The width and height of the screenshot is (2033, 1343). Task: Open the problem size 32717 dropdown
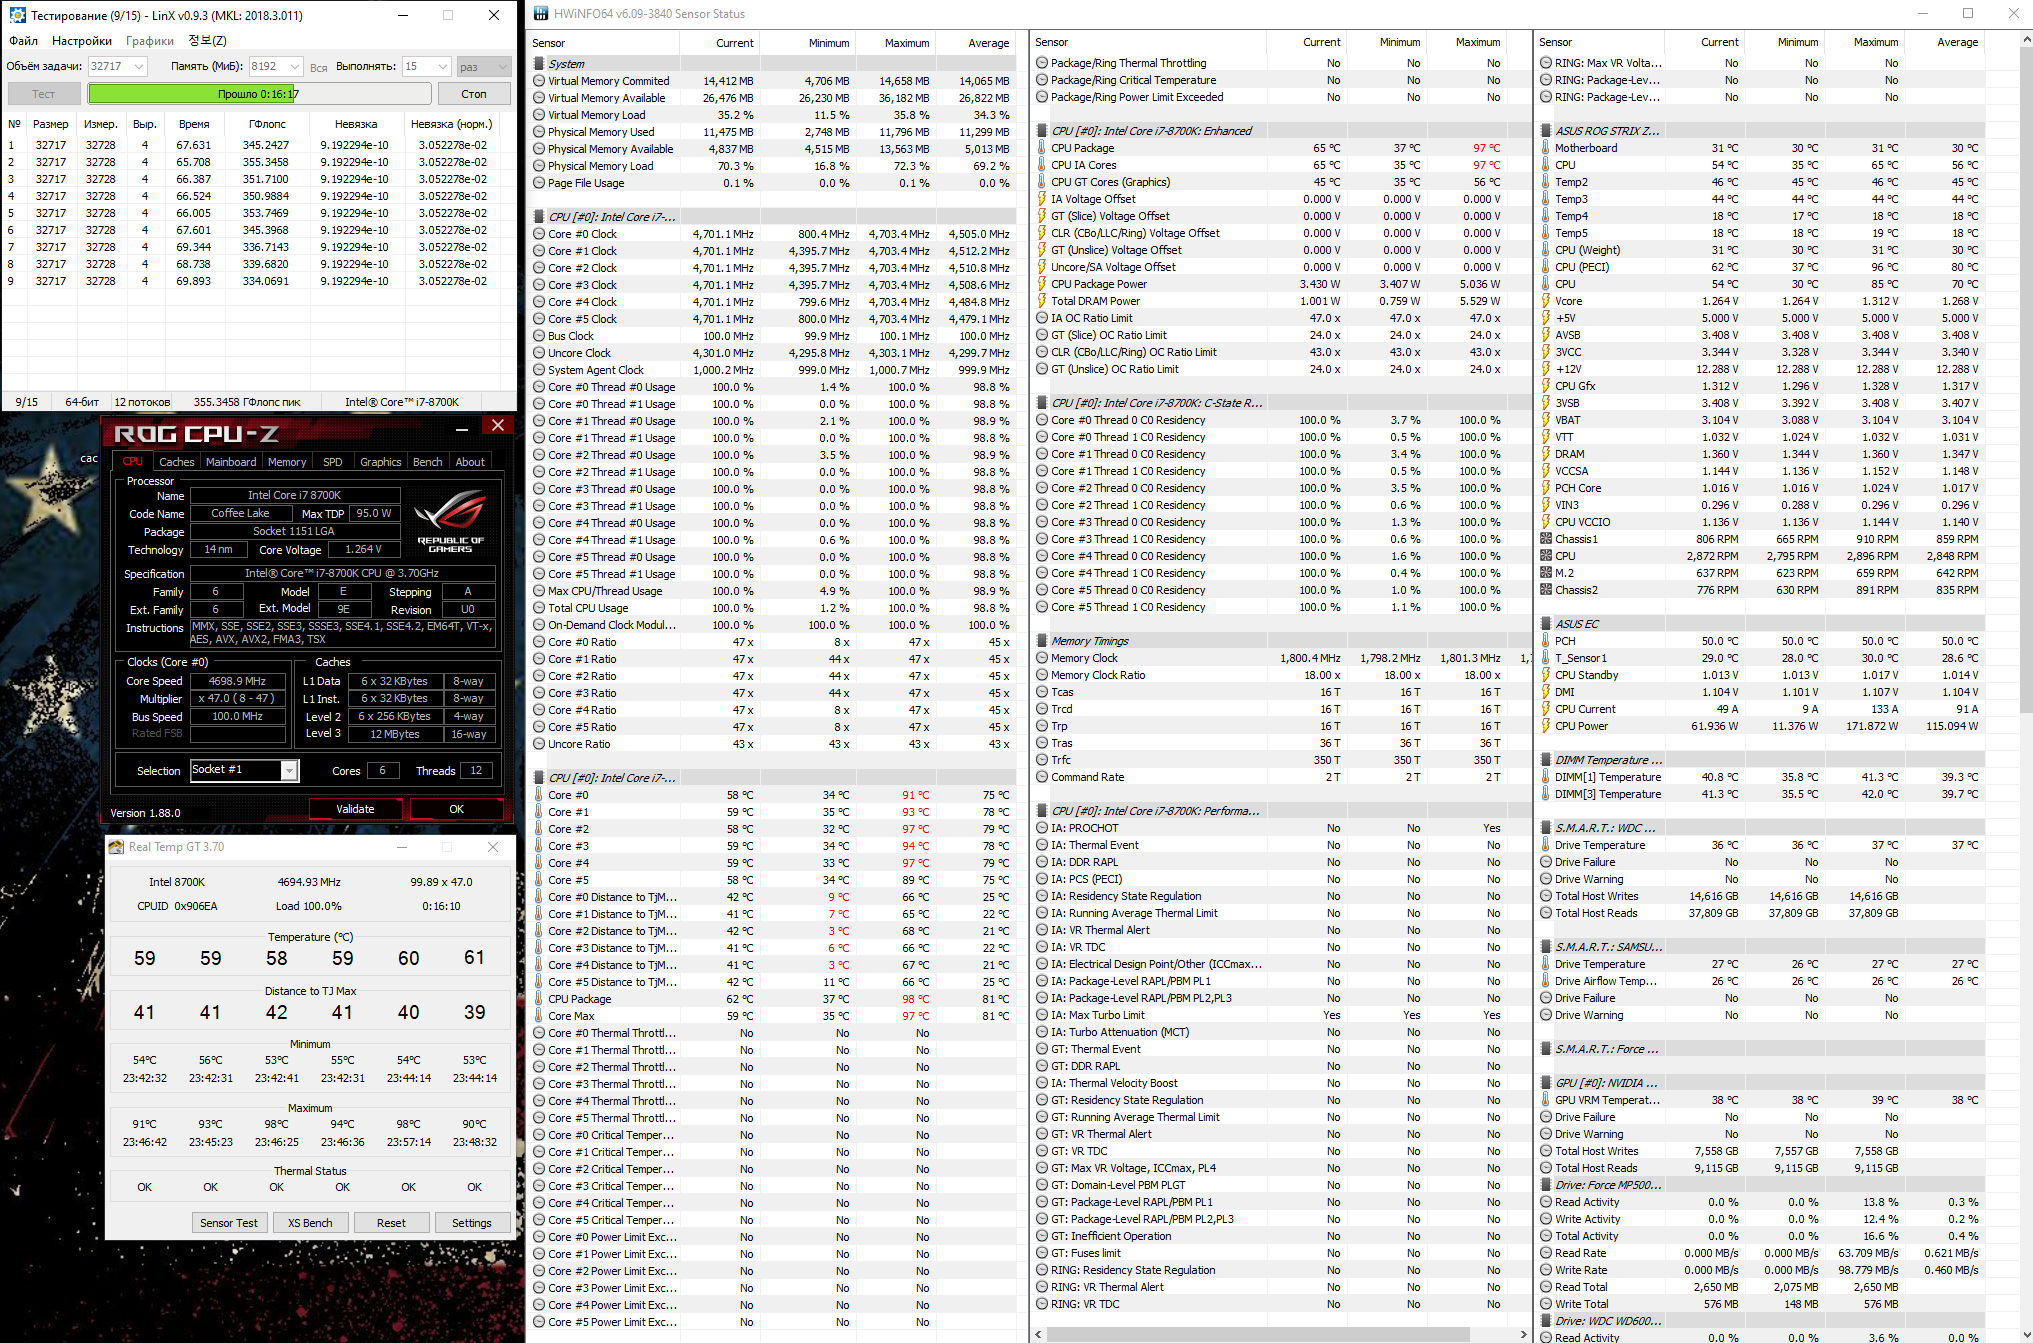138,66
